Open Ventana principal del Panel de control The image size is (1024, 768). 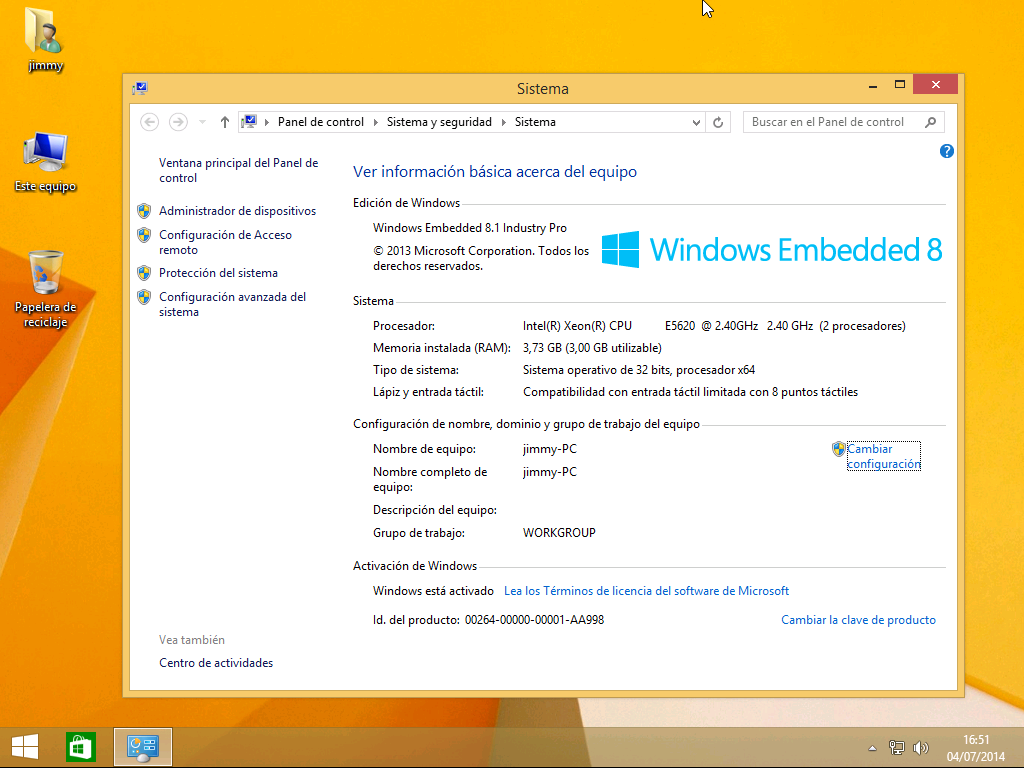click(238, 170)
